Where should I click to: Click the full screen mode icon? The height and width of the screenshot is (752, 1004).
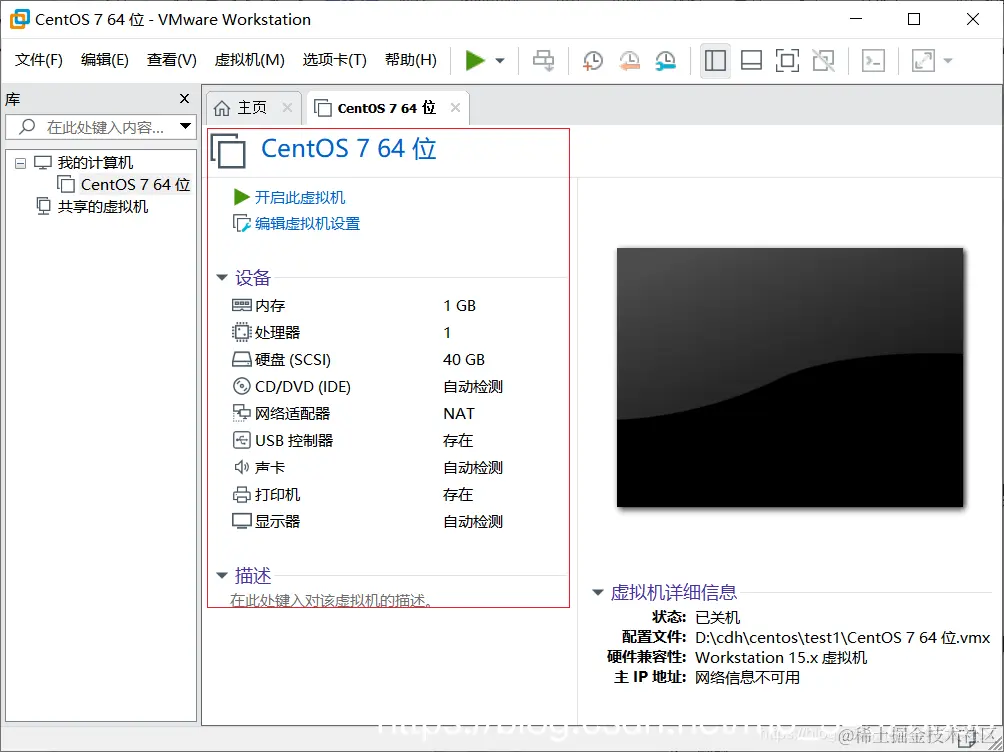pos(787,61)
